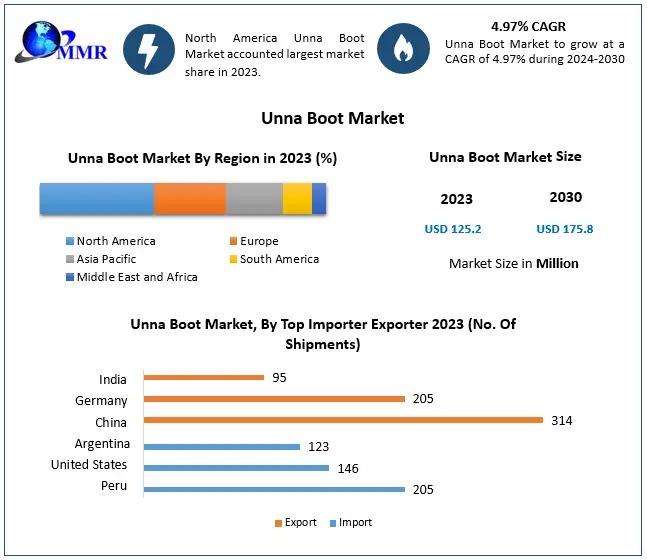647x560 pixels.
Task: Click the 'Export' legend text
Action: (301, 523)
